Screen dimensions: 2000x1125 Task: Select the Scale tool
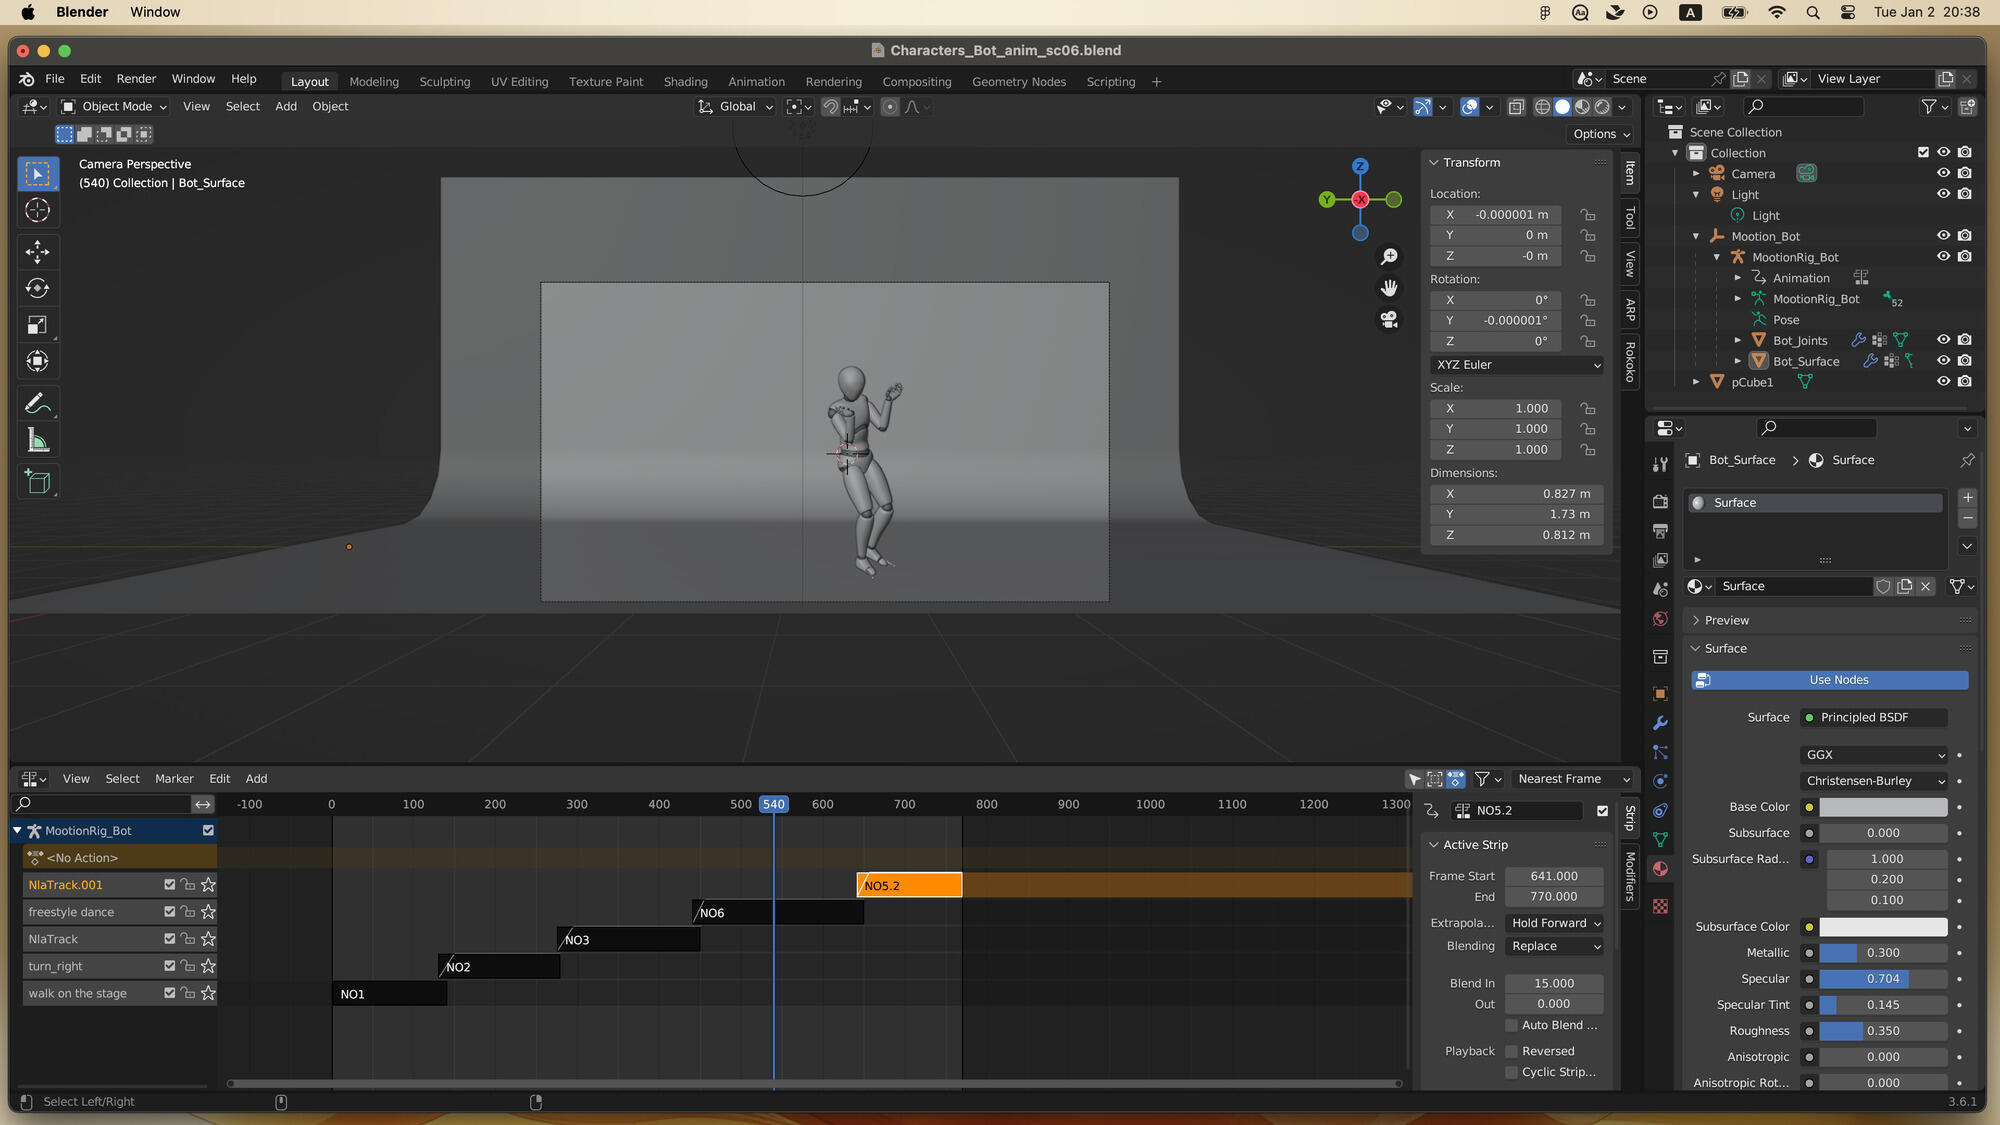pyautogui.click(x=38, y=325)
